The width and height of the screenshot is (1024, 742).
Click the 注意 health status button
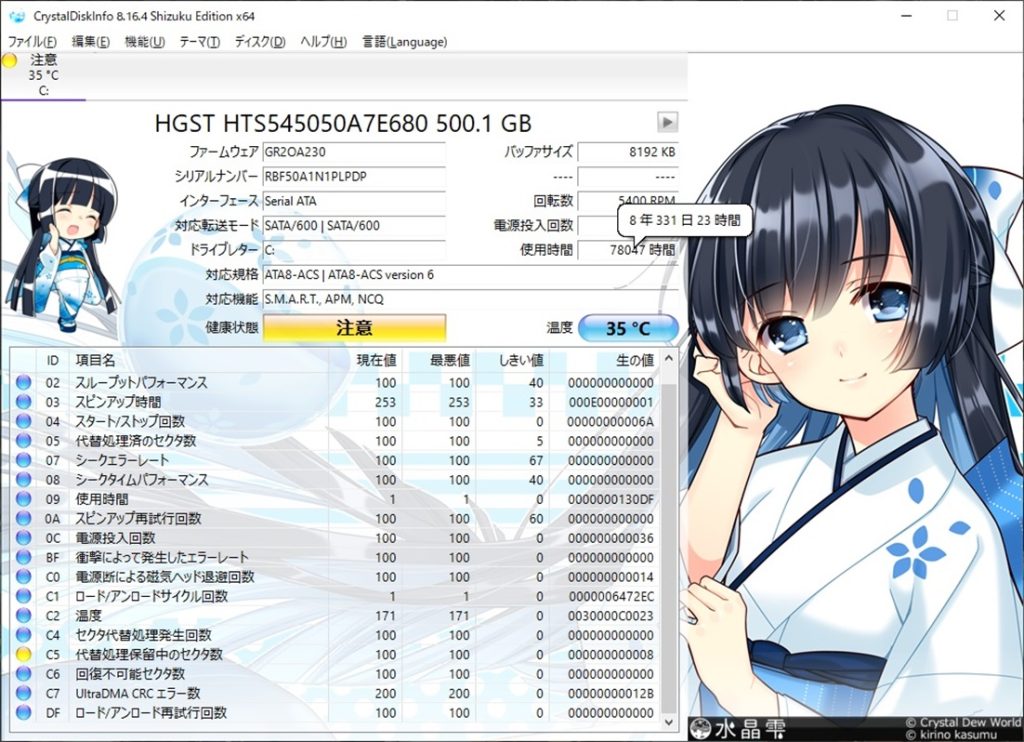point(354,327)
